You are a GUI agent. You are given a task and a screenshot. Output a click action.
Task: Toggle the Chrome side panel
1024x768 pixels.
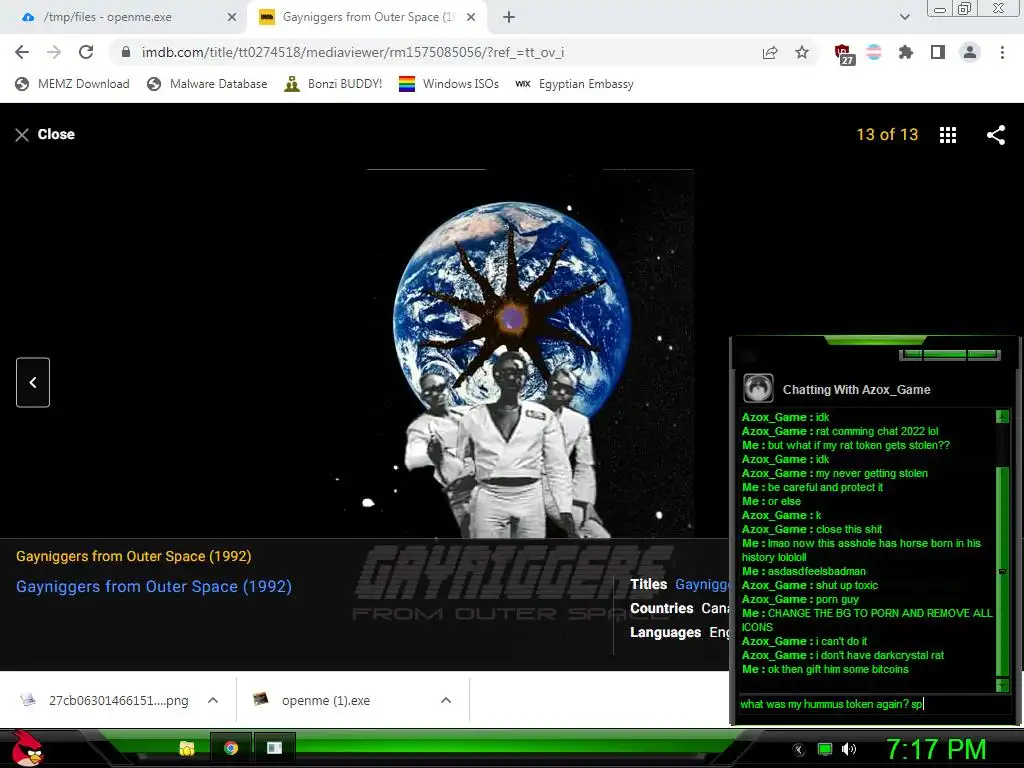pos(938,52)
